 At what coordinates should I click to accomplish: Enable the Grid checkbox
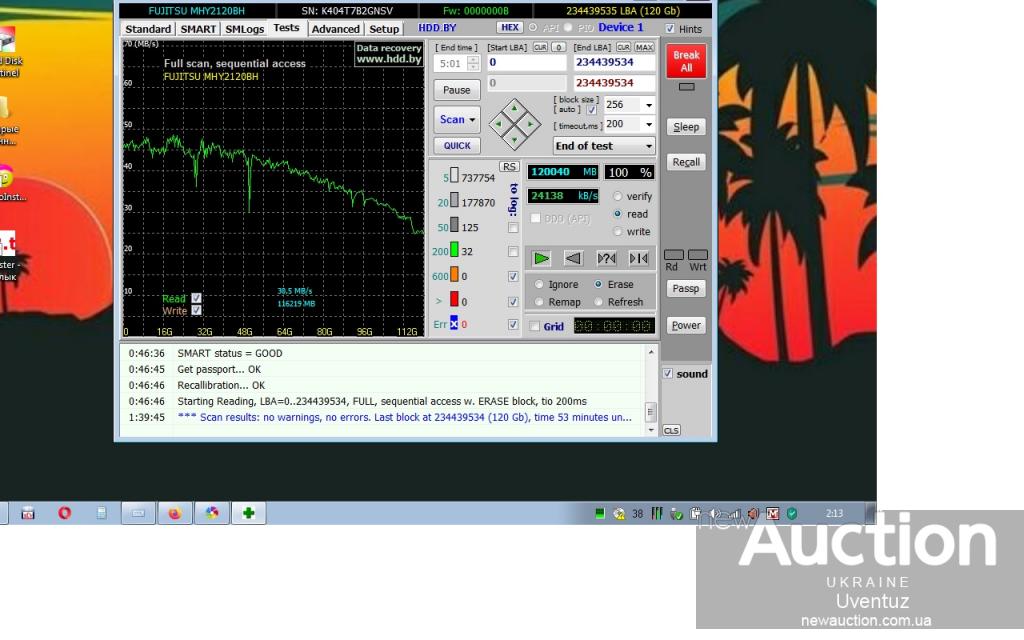(535, 326)
